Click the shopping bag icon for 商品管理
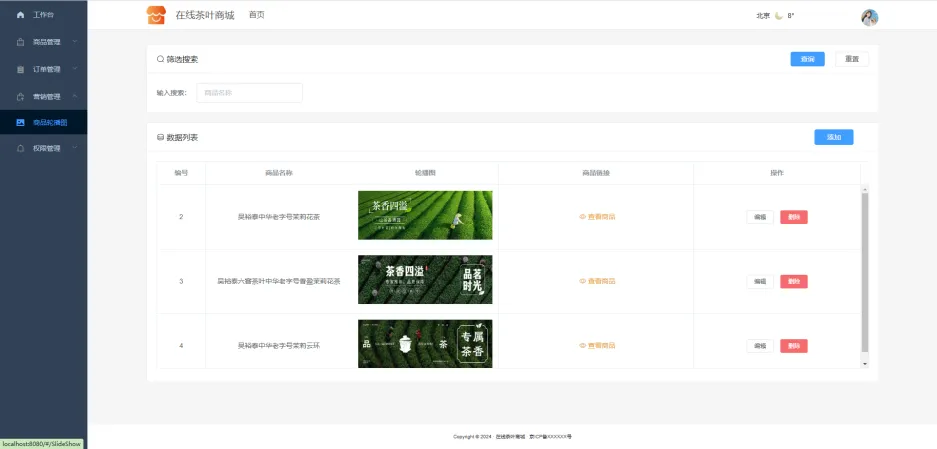Image resolution: width=937 pixels, height=449 pixels. click(20, 42)
